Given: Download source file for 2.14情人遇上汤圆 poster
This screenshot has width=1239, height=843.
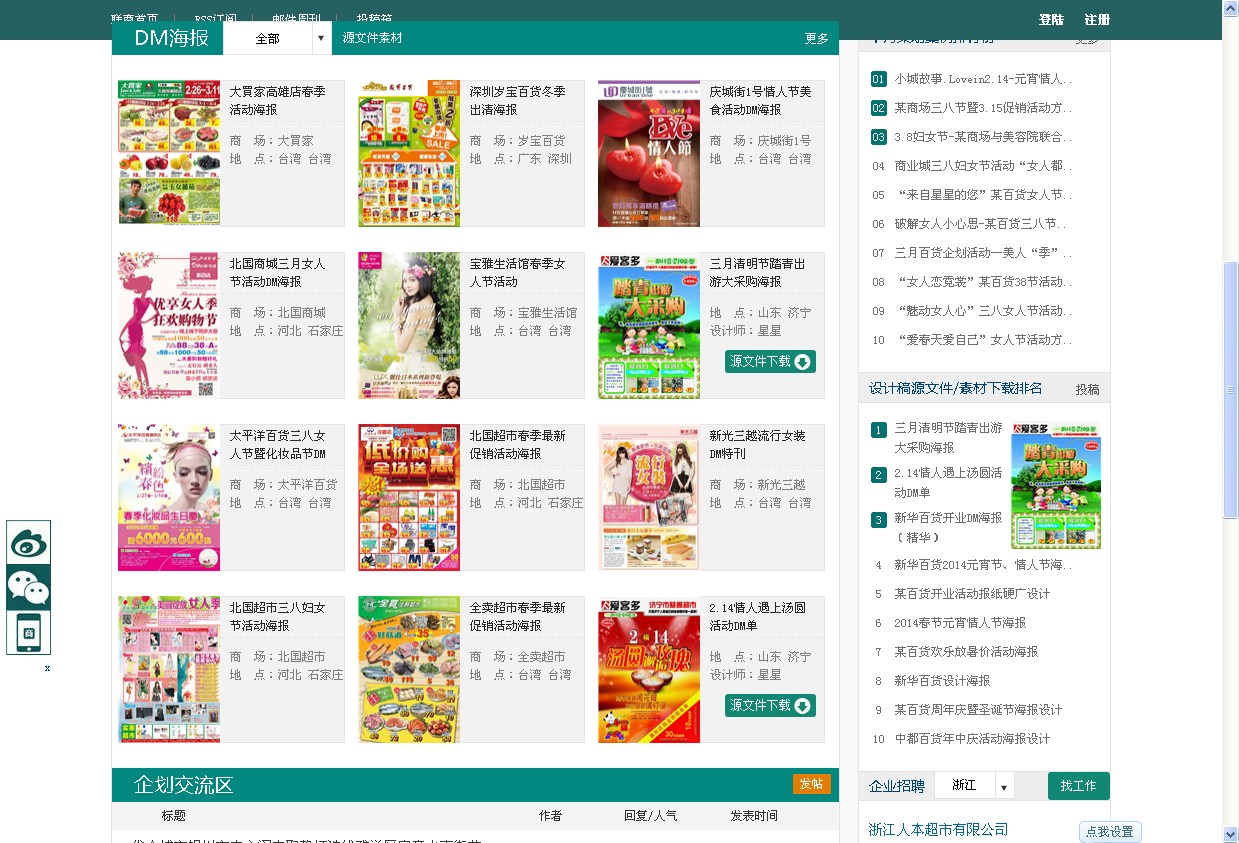Looking at the screenshot, I should [x=770, y=705].
